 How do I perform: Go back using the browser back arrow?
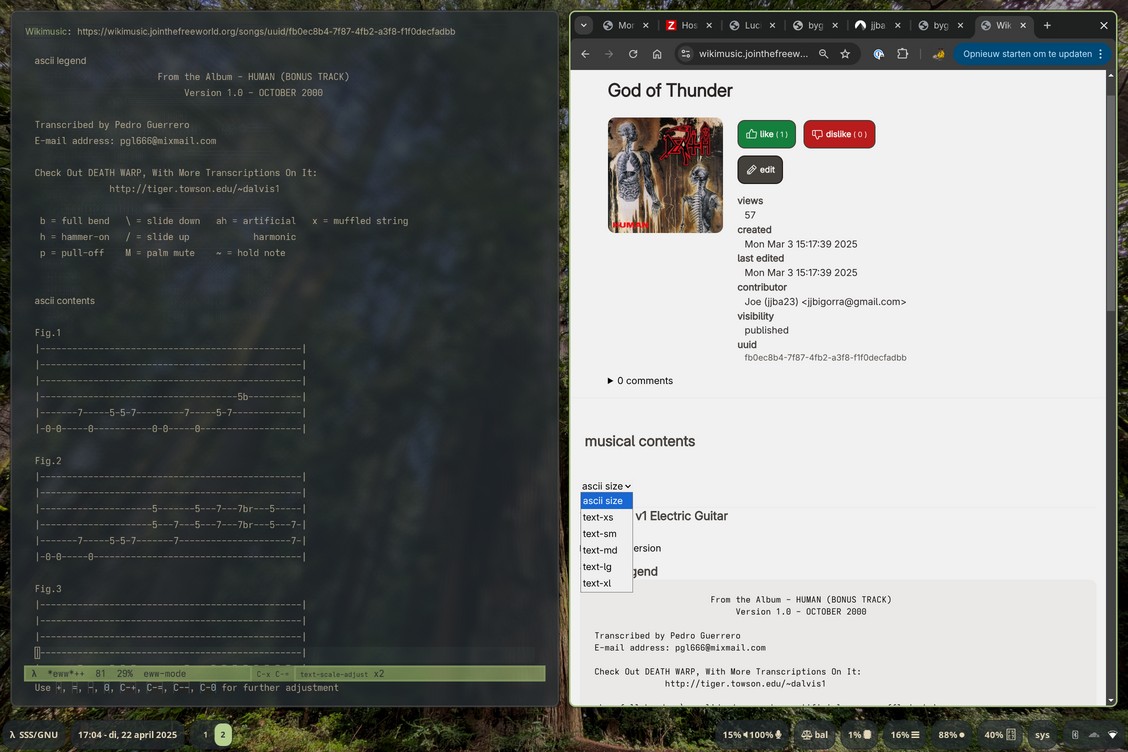586,54
